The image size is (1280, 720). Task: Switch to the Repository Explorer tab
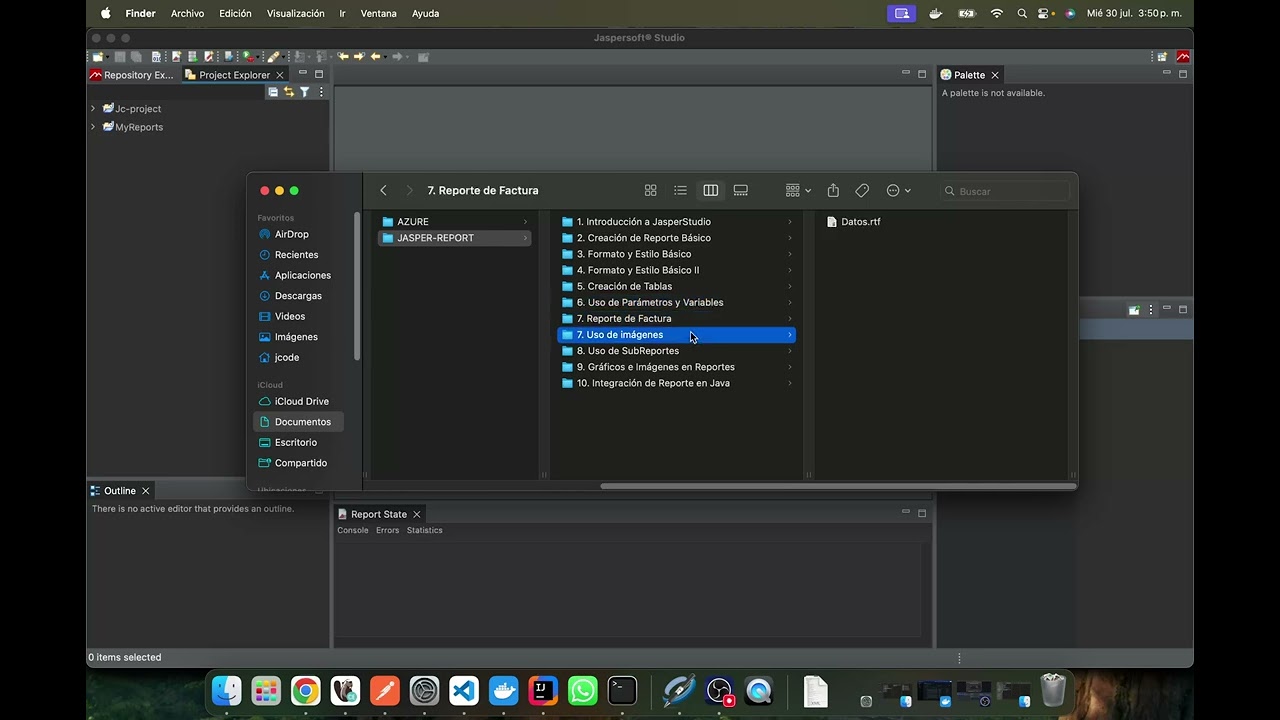click(x=131, y=75)
